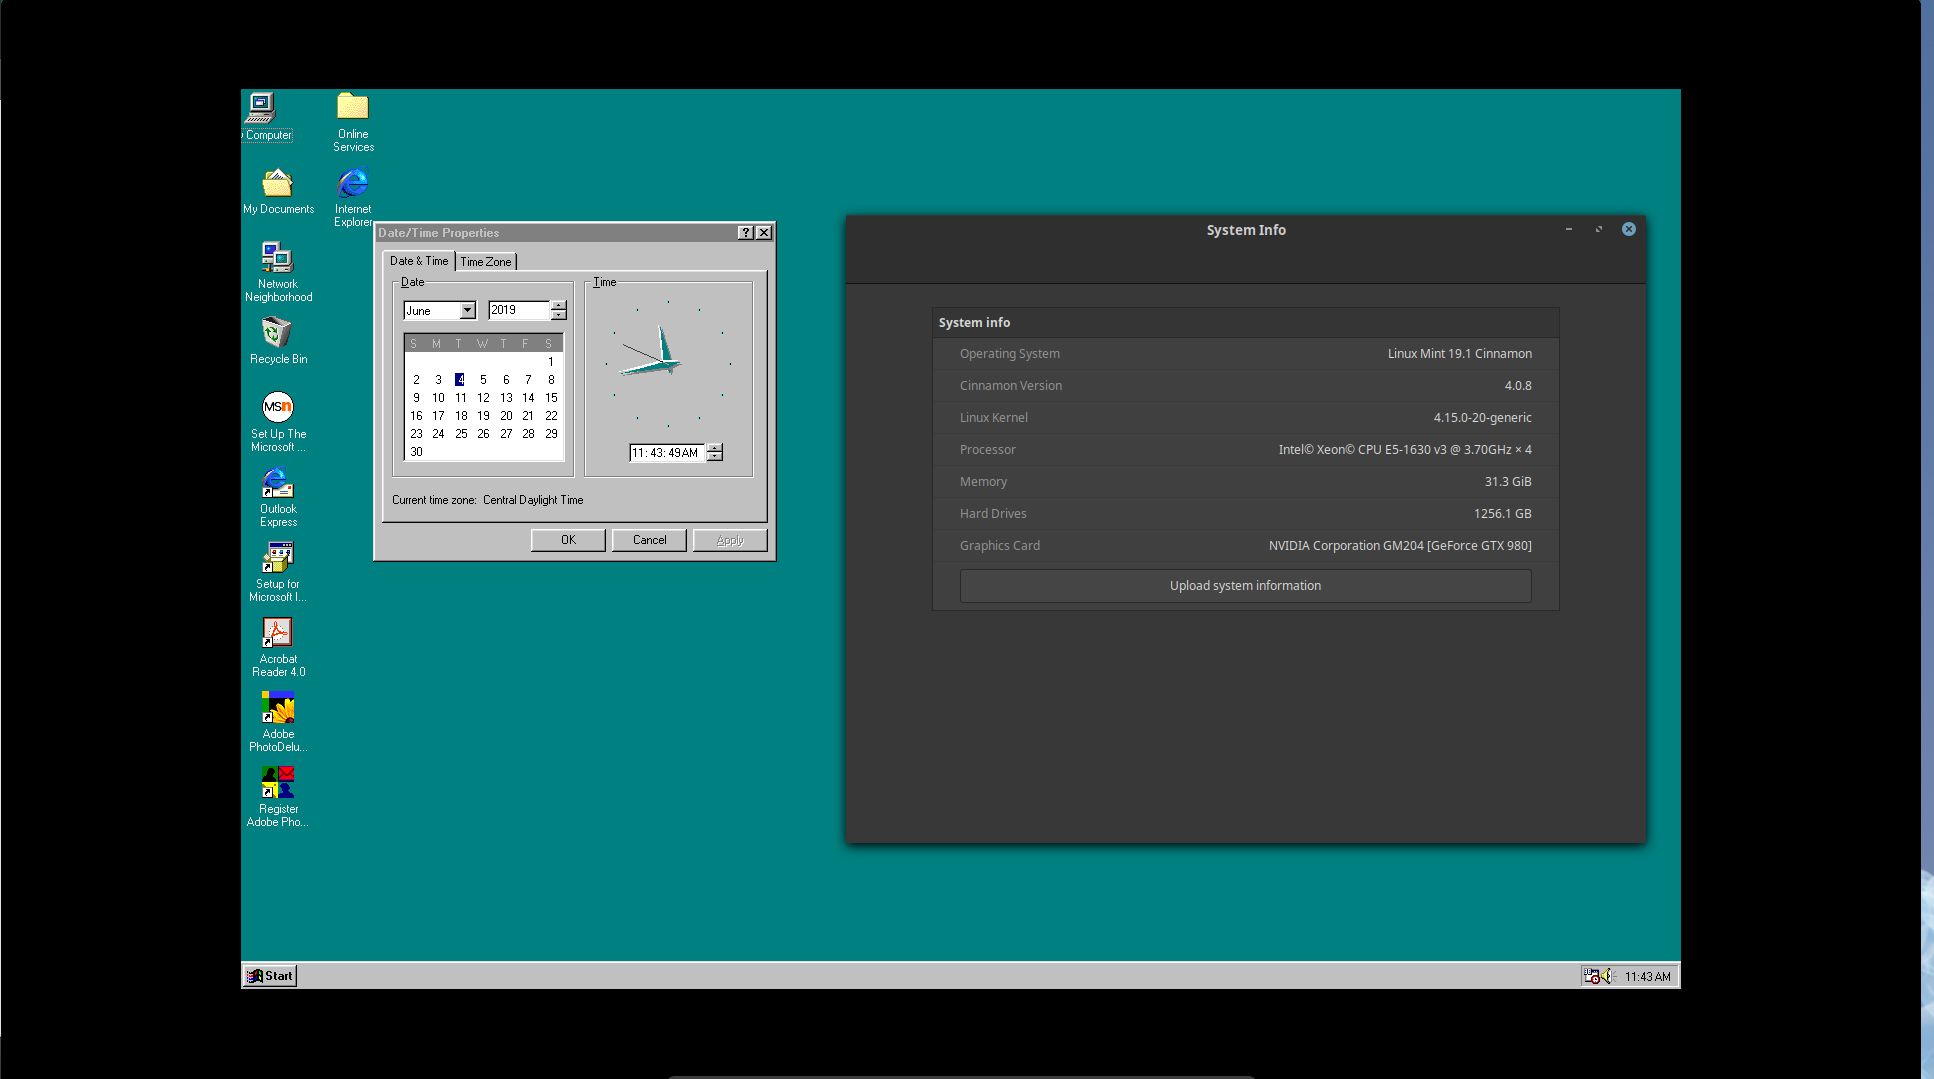
Task: Select day 22 in the calendar
Action: click(x=551, y=416)
